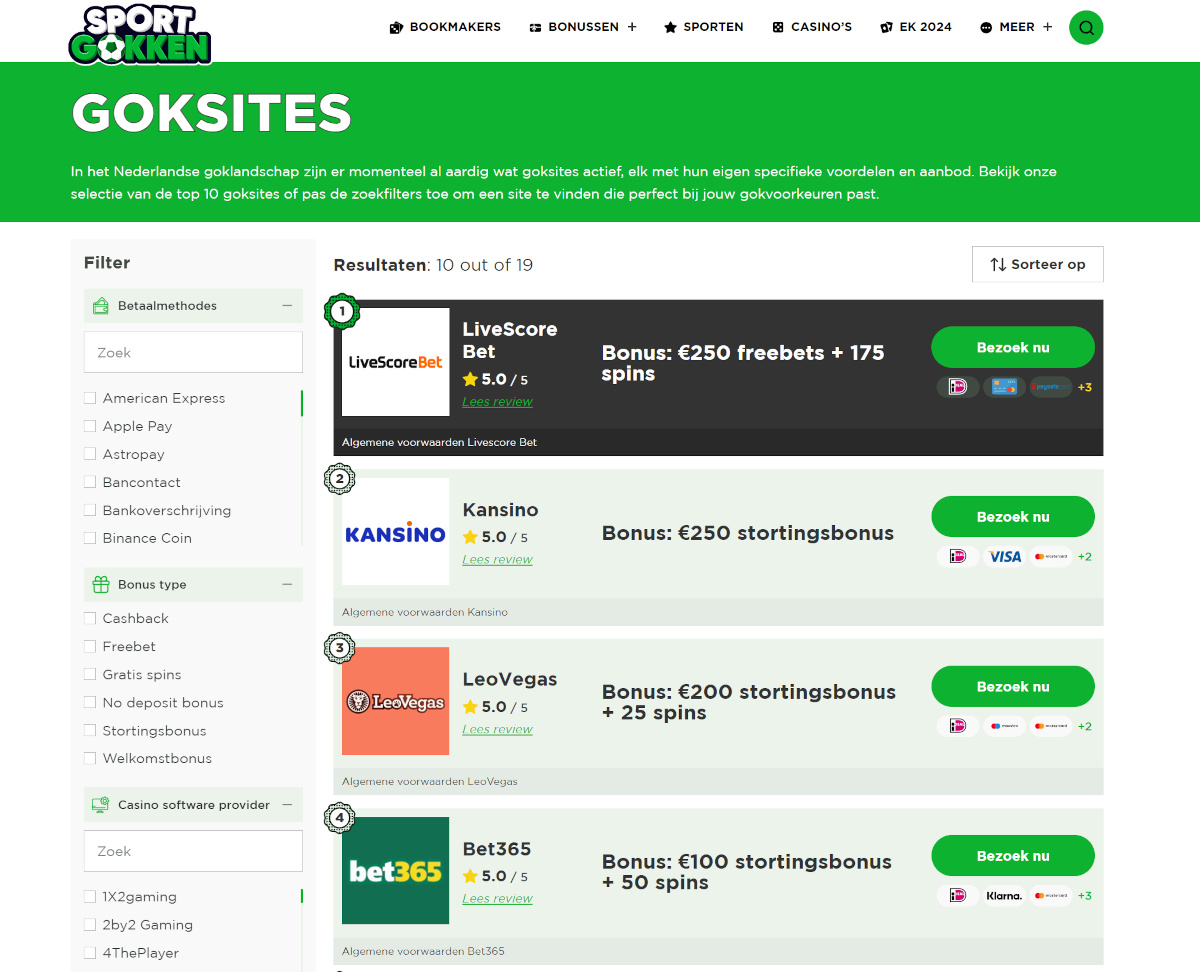
Task: Click the iDEAL payment icon for LiveScore Bet
Action: [957, 387]
